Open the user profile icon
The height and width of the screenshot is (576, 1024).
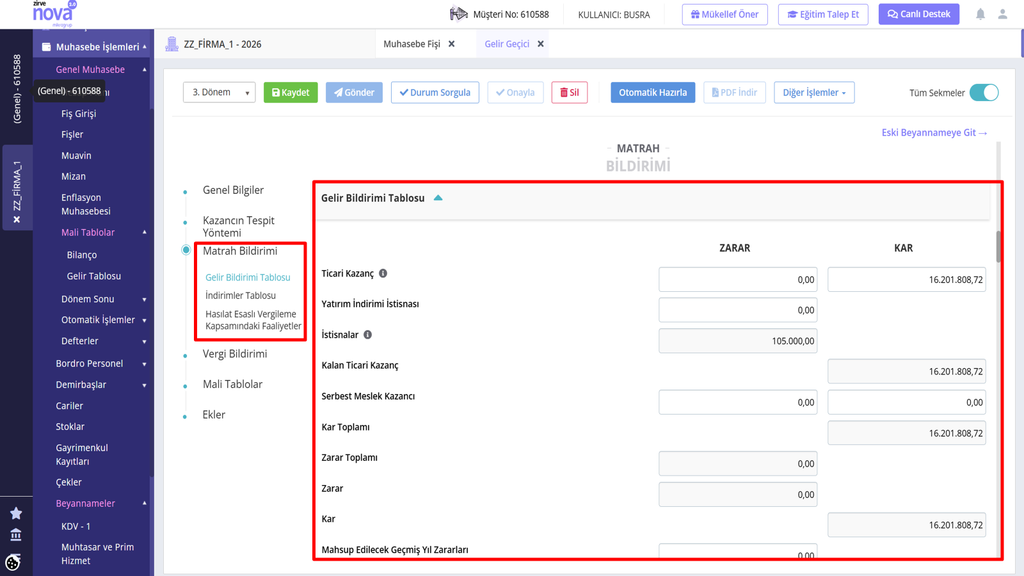click(x=1002, y=14)
